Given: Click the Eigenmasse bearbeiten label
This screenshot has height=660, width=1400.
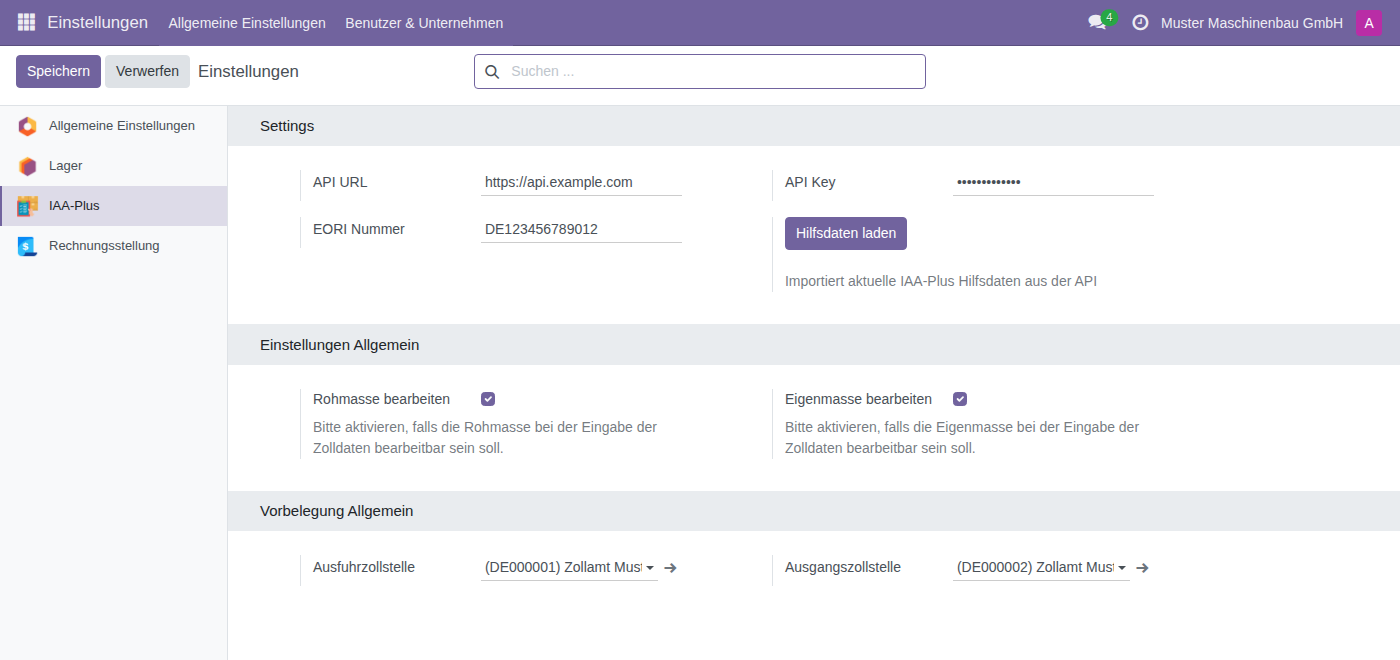Looking at the screenshot, I should (x=858, y=399).
